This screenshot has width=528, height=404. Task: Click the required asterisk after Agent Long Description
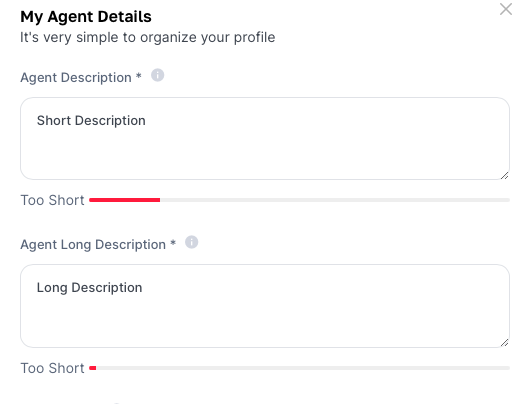pyautogui.click(x=173, y=242)
